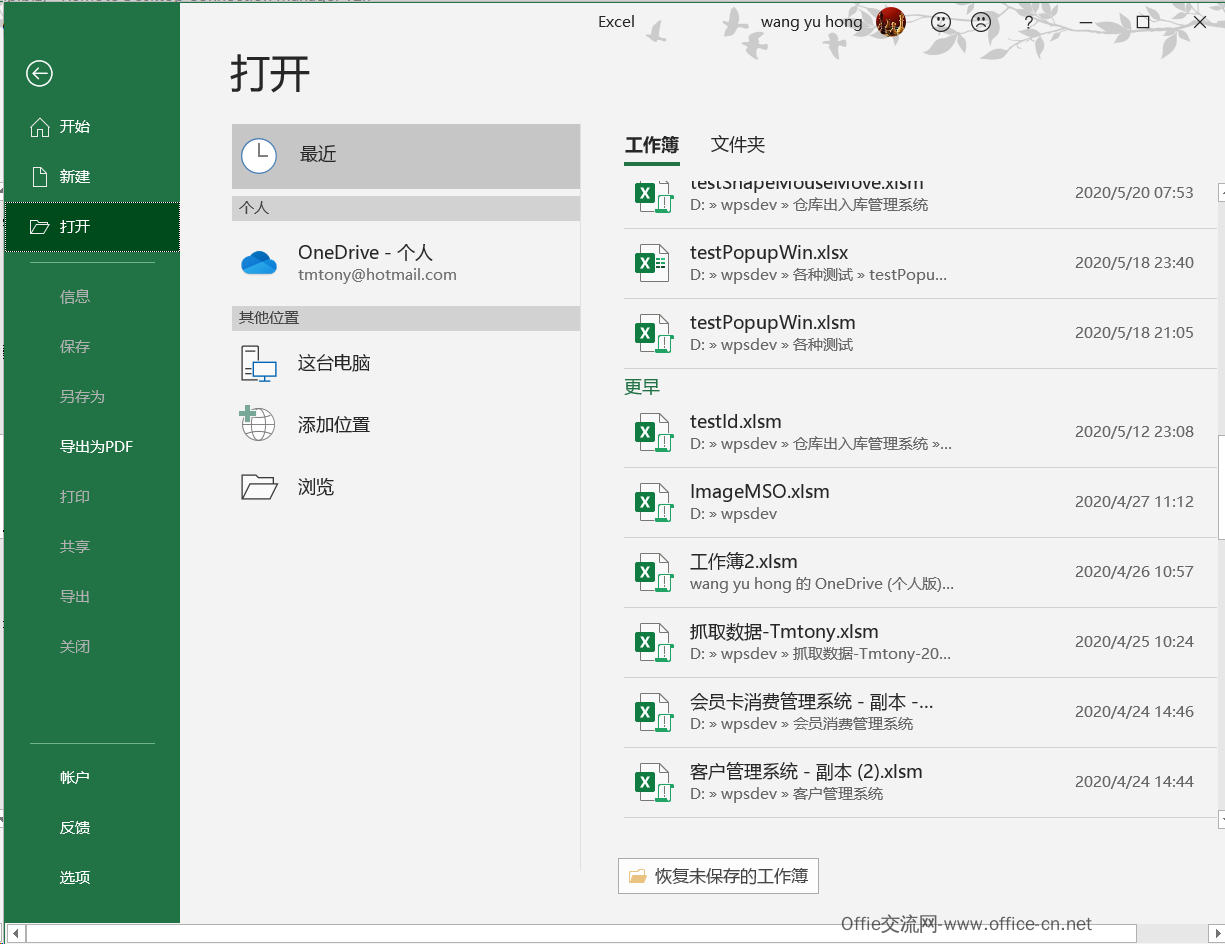The width and height of the screenshot is (1225, 944).
Task: Click 浏览 to browse files
Action: tap(406, 487)
